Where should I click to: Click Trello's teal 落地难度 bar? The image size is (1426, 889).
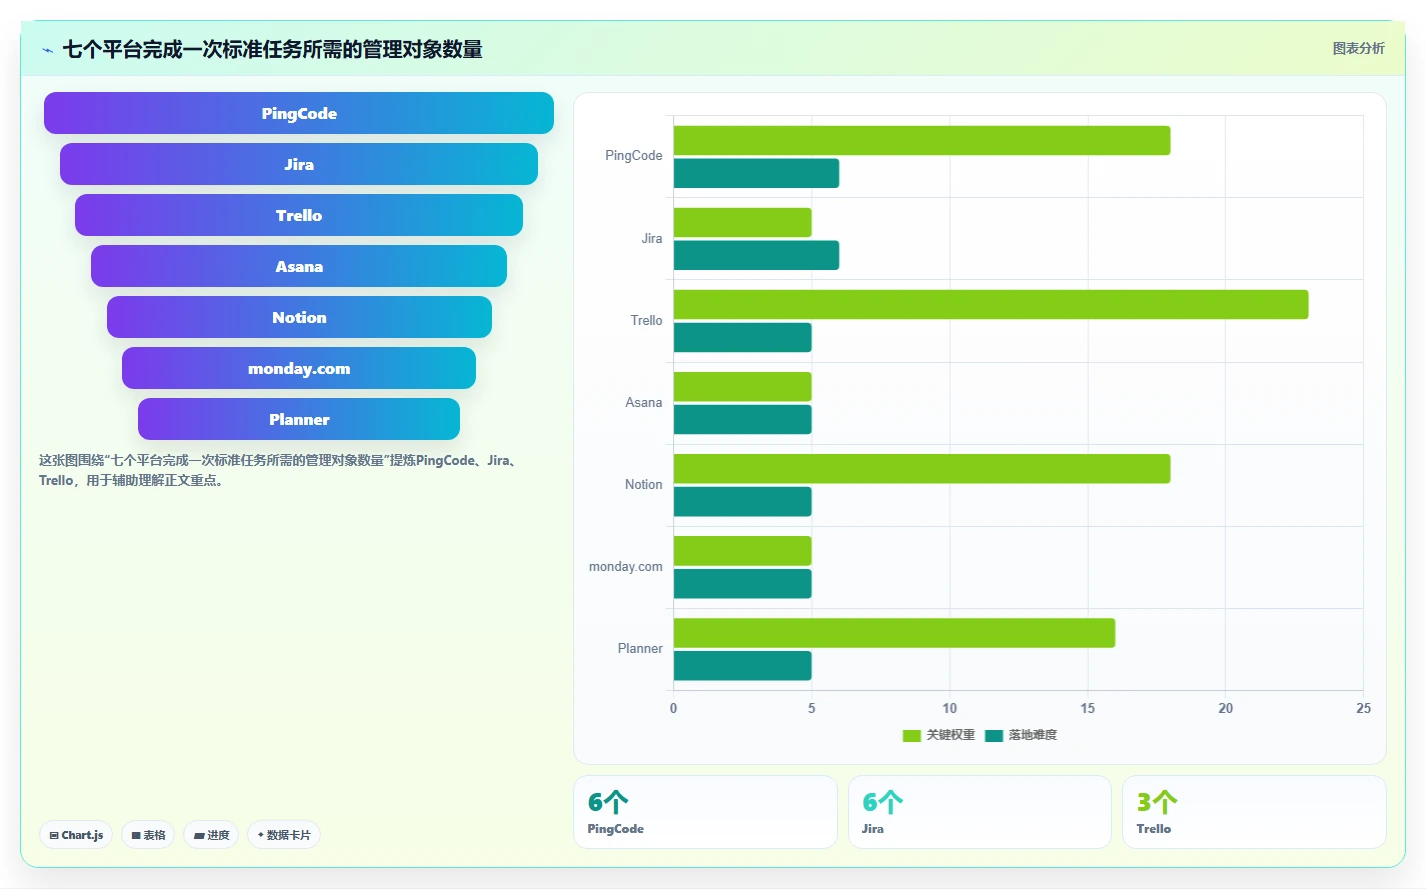[x=742, y=337]
